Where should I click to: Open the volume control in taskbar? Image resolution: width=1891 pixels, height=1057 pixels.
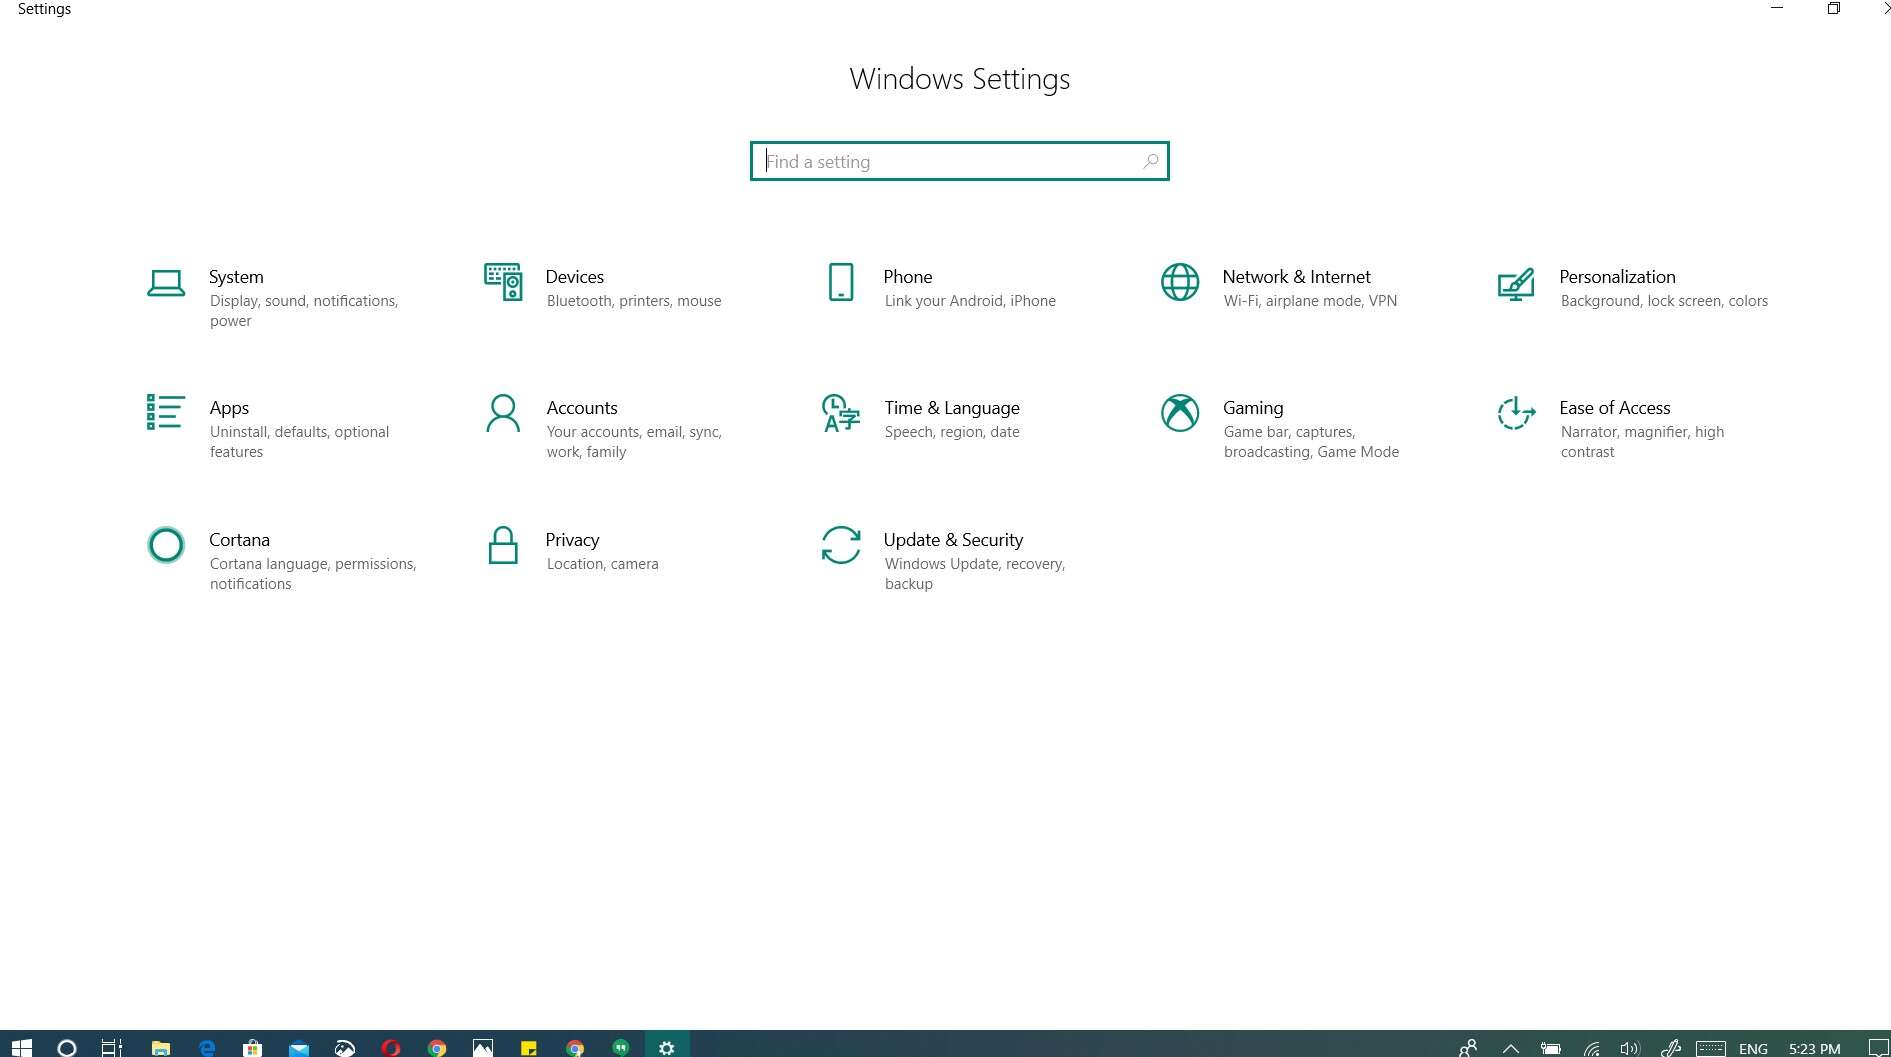pyautogui.click(x=1630, y=1048)
